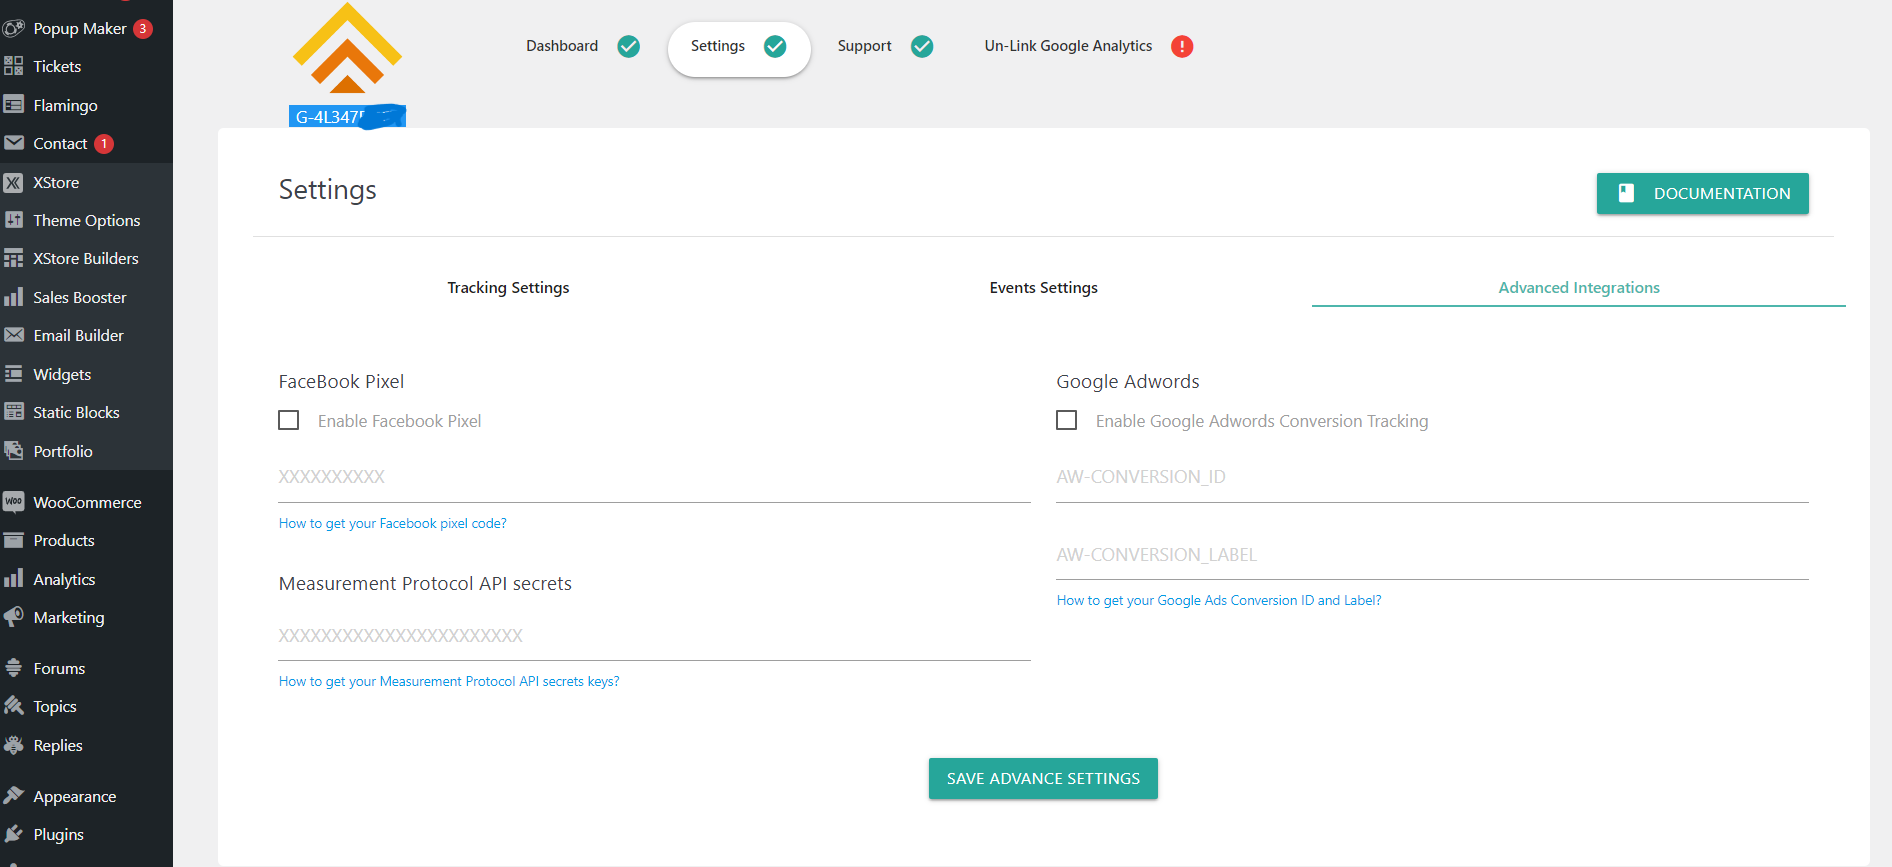
Task: Click the Popup Maker sidebar icon
Action: [14, 28]
